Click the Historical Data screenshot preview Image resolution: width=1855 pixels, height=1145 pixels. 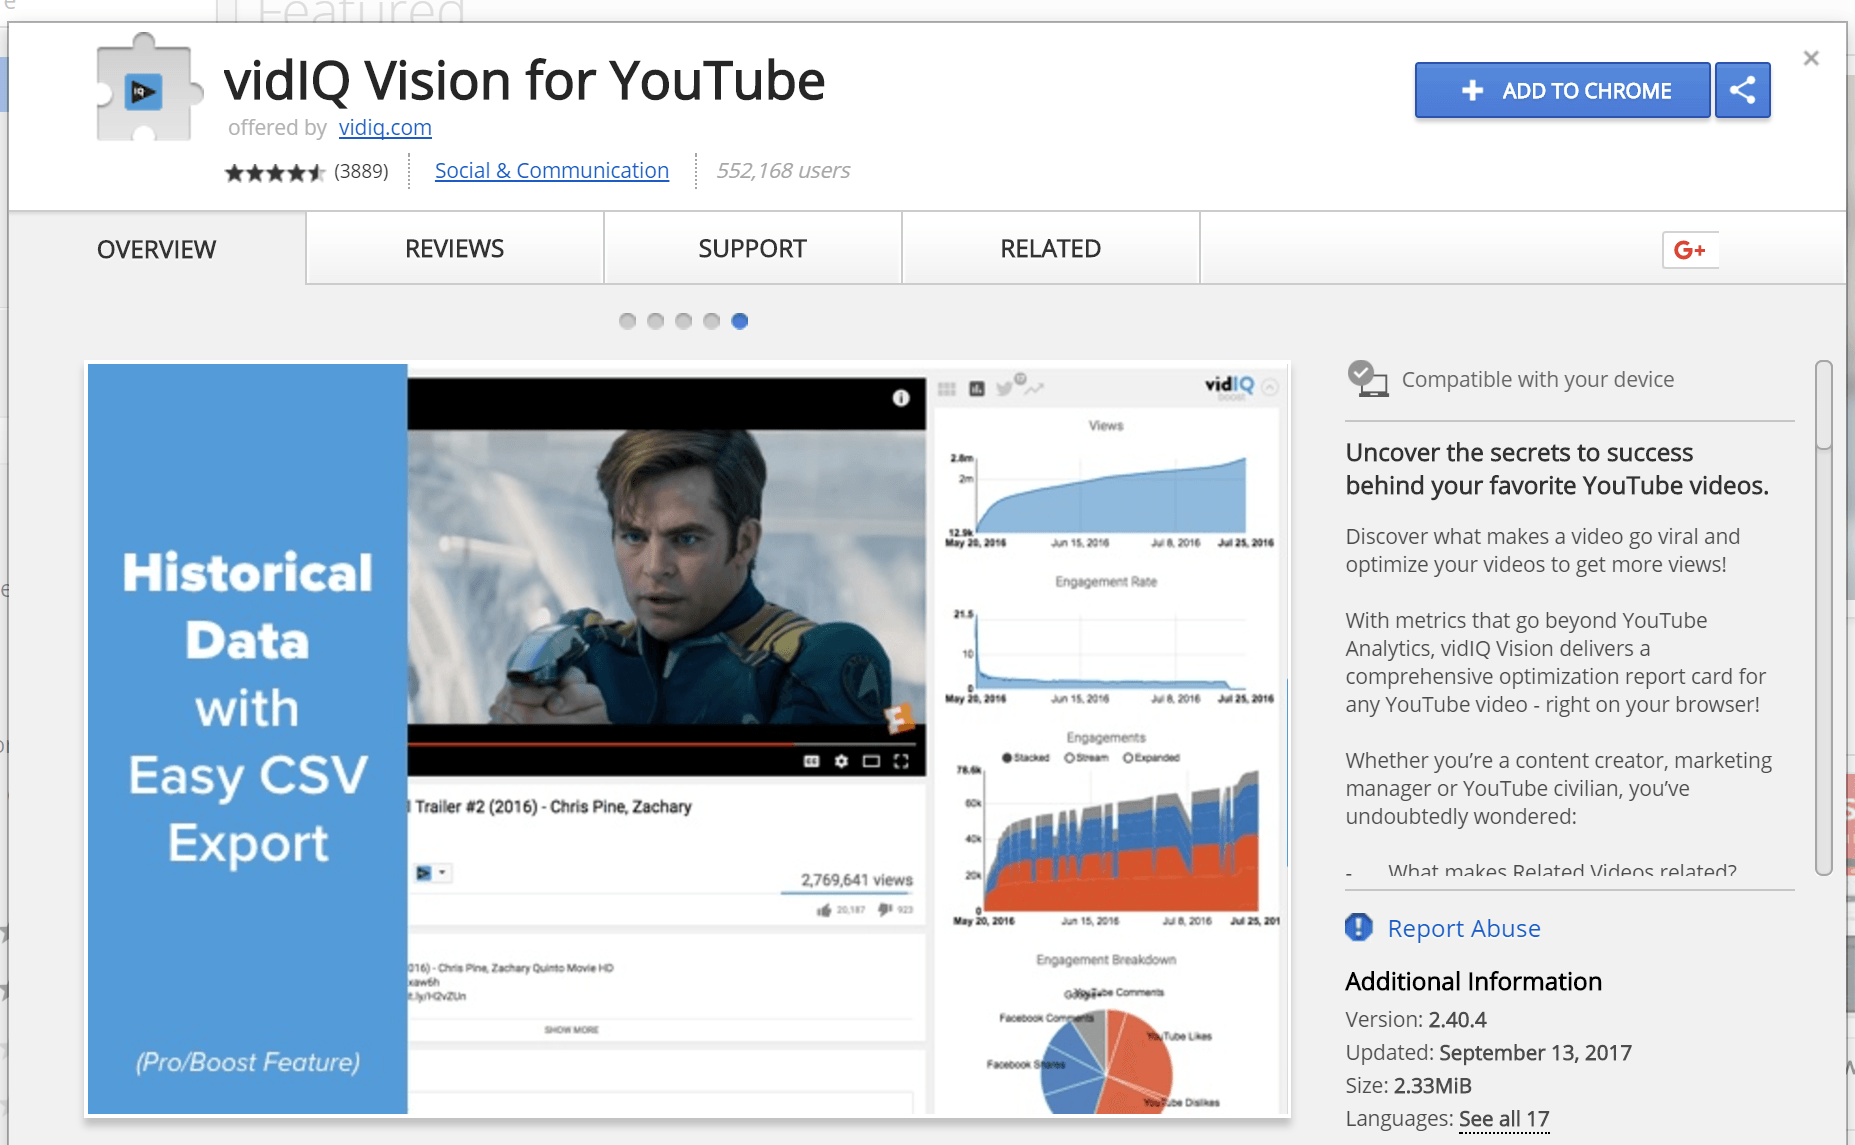[x=688, y=739]
